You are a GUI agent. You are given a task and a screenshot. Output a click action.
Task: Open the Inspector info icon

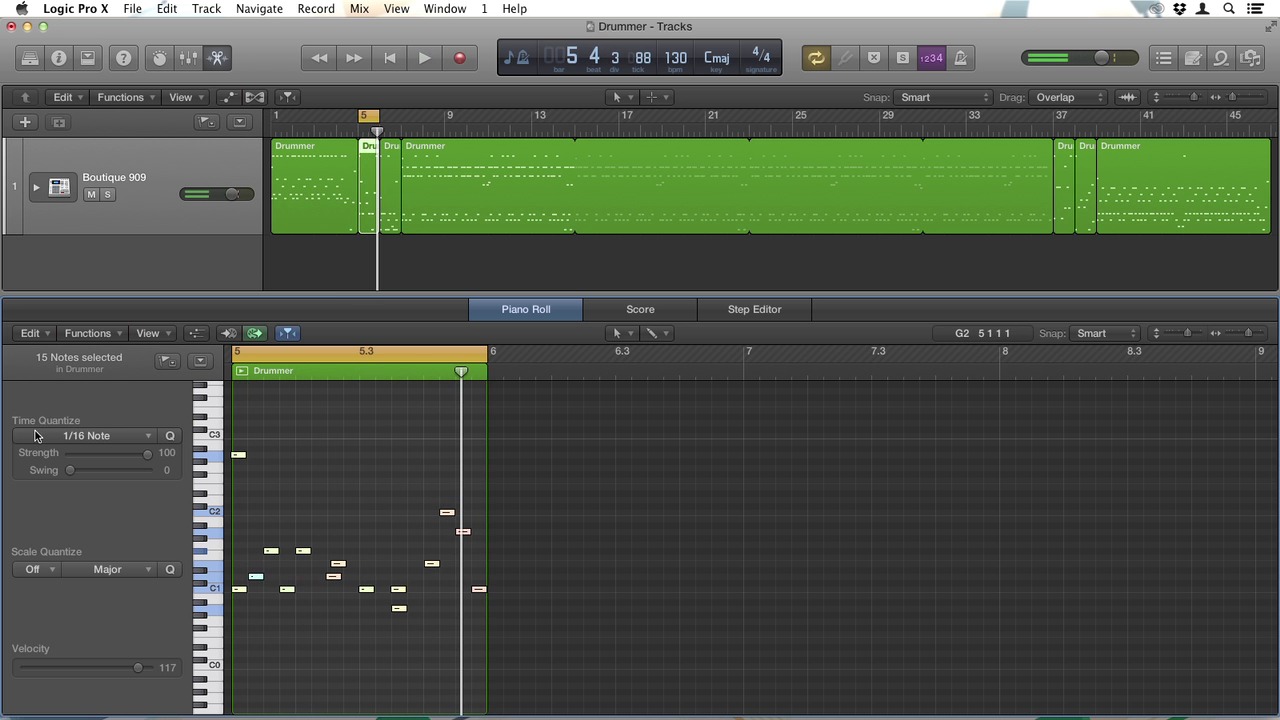click(x=59, y=58)
